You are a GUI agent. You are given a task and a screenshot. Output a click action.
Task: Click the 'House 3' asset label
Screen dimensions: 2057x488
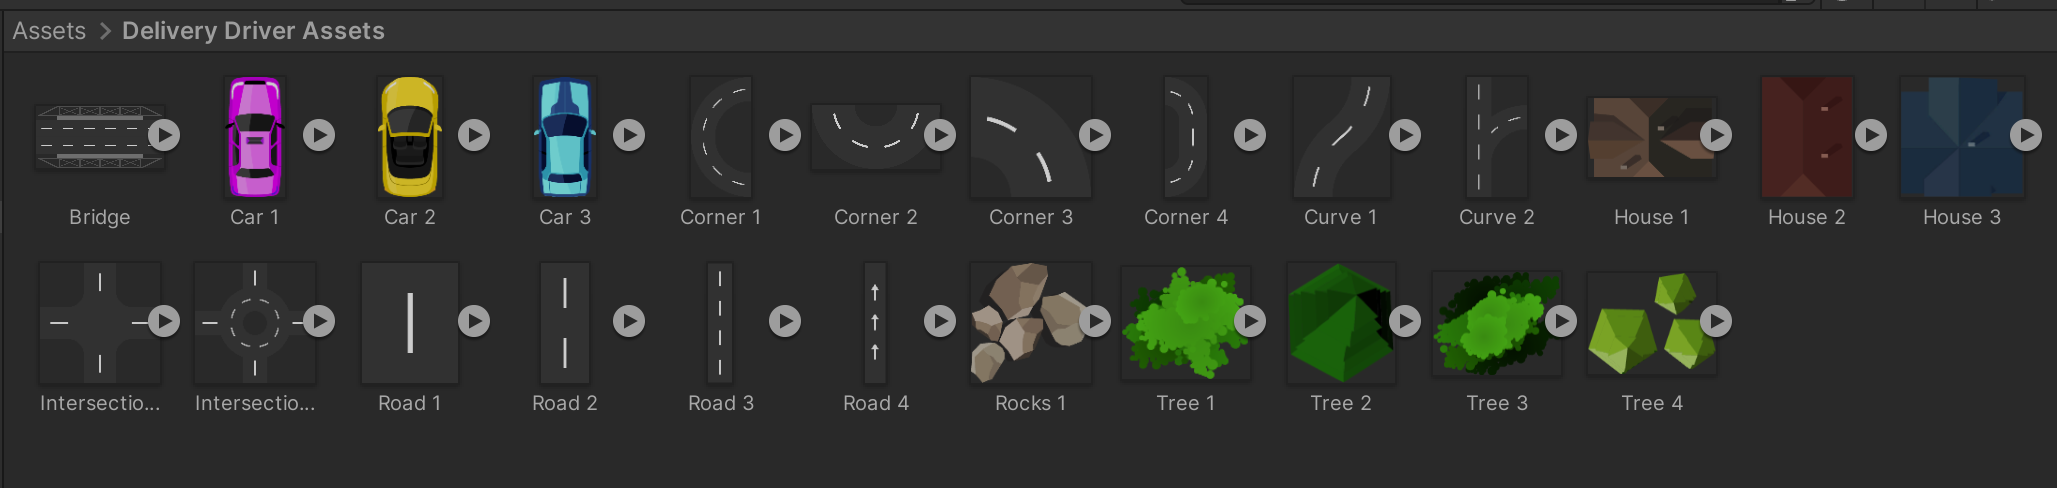pos(1962,217)
